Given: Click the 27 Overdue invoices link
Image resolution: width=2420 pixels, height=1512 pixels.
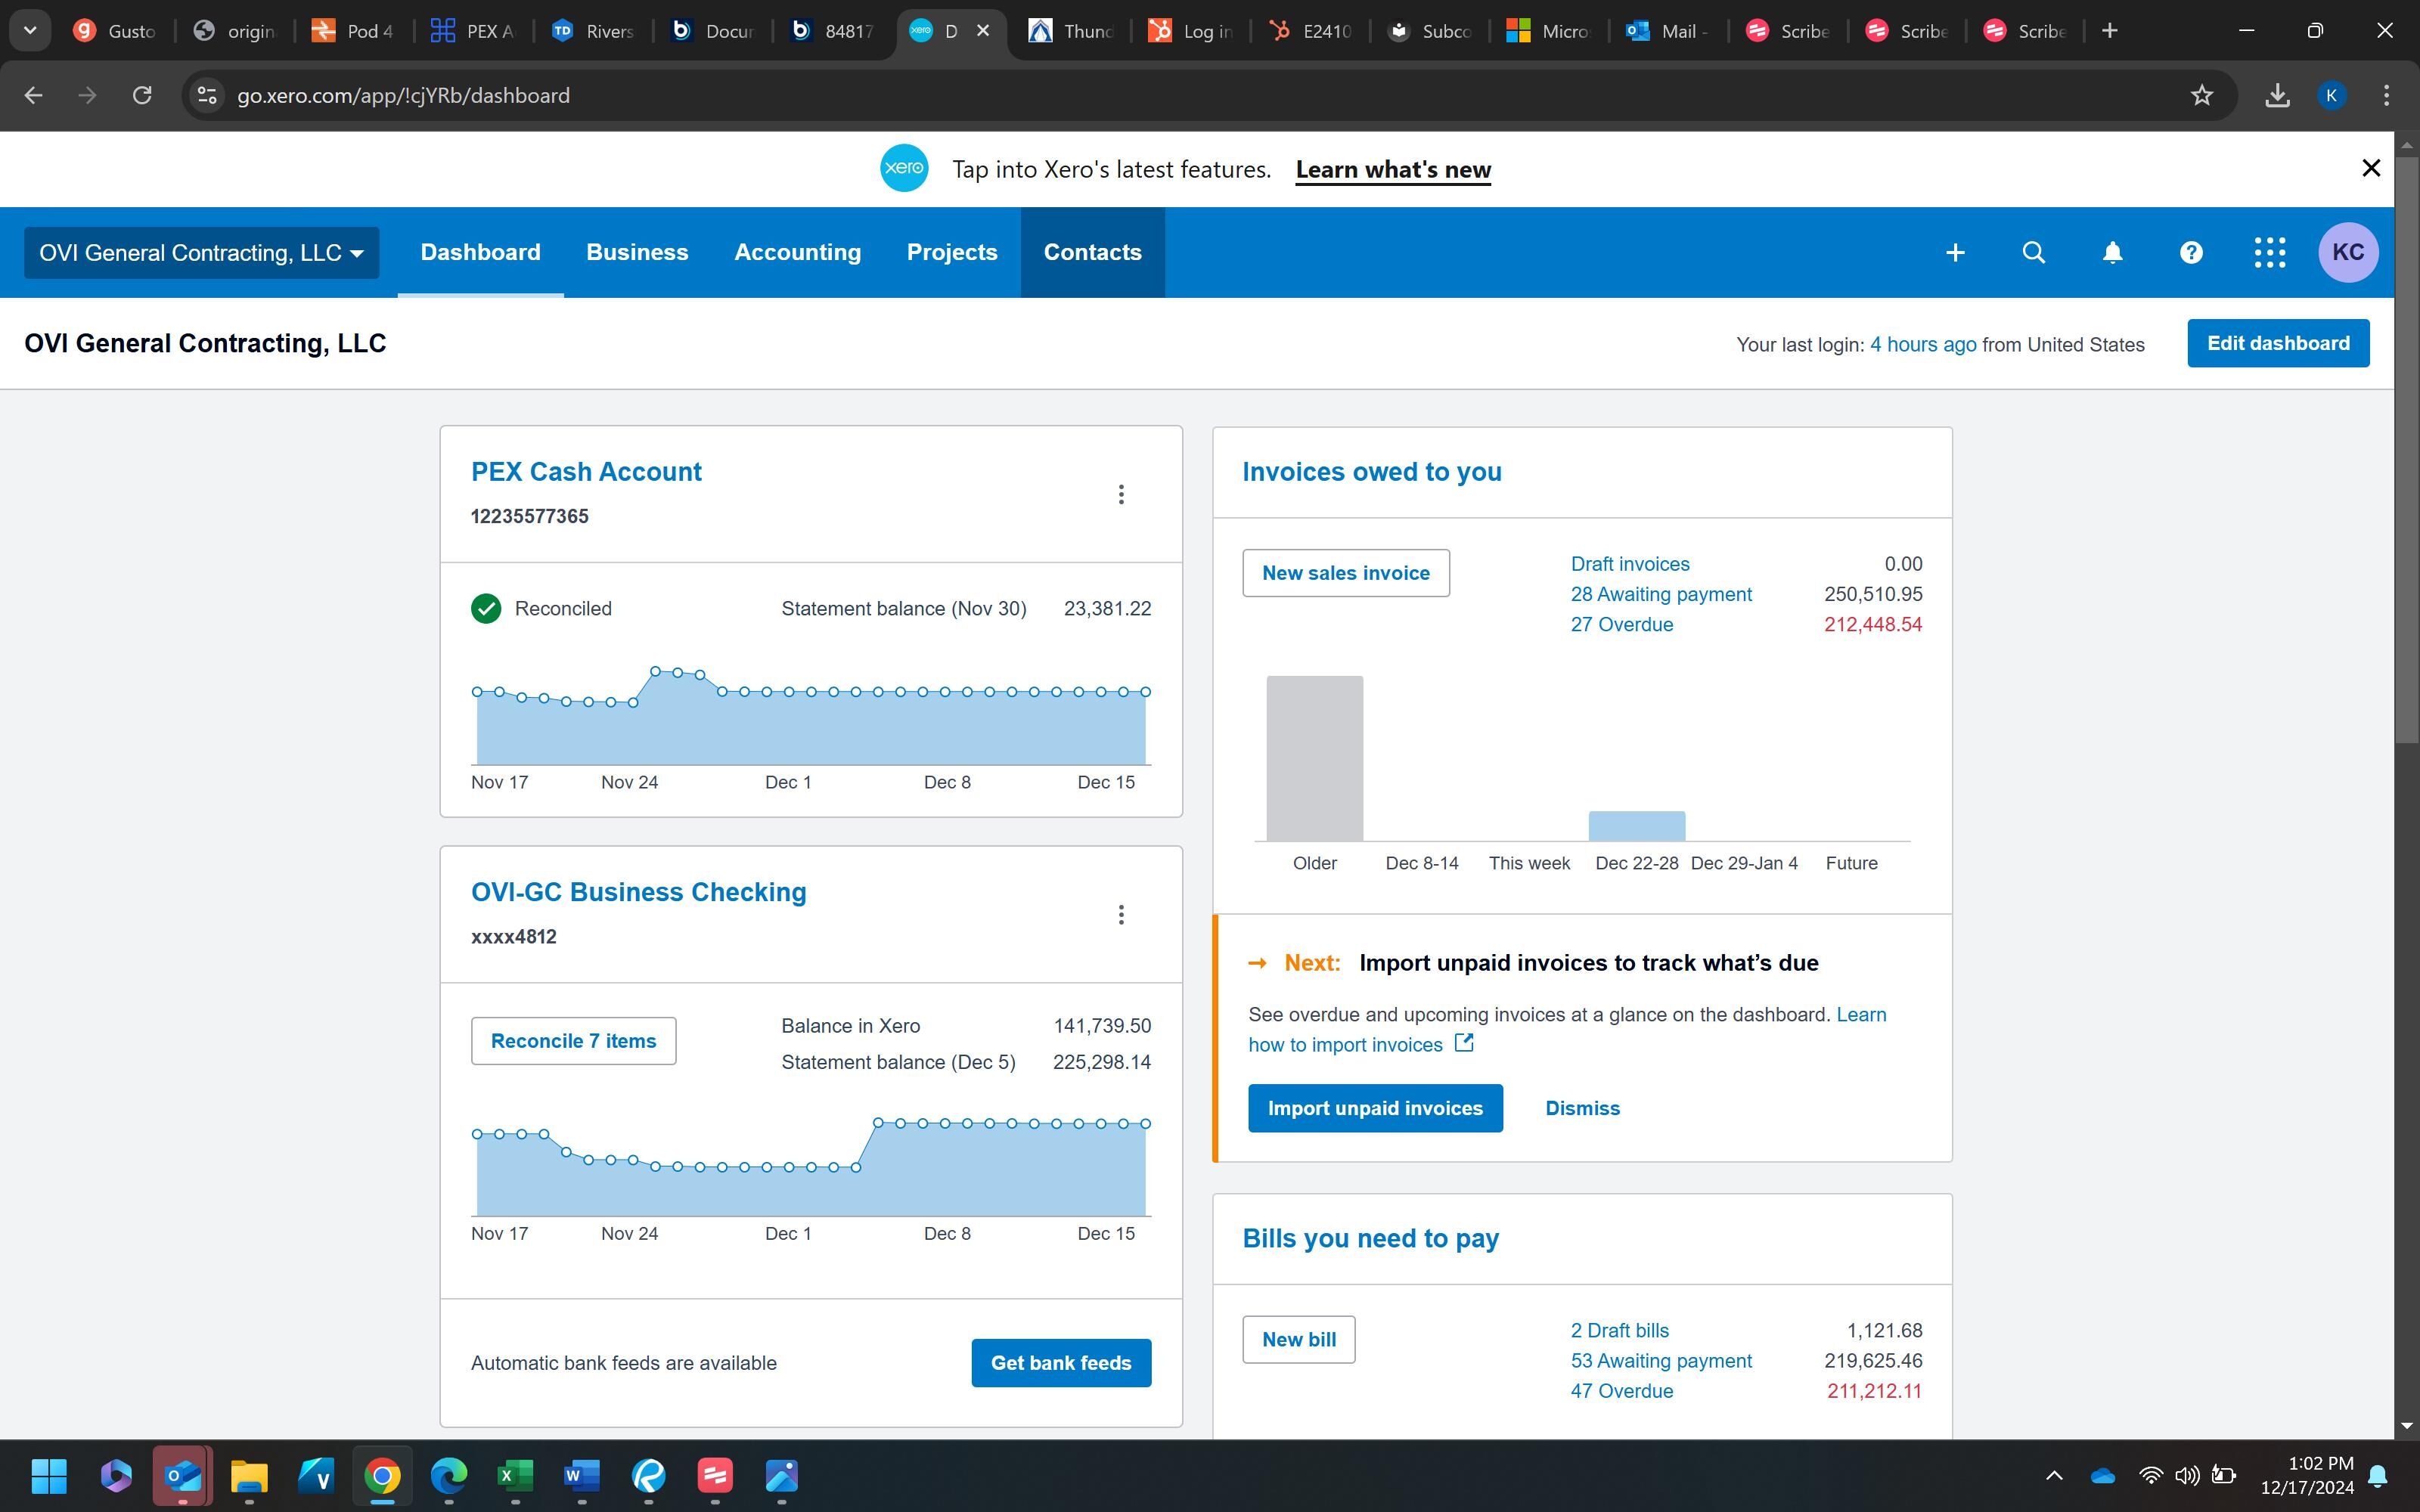Looking at the screenshot, I should 1621,624.
